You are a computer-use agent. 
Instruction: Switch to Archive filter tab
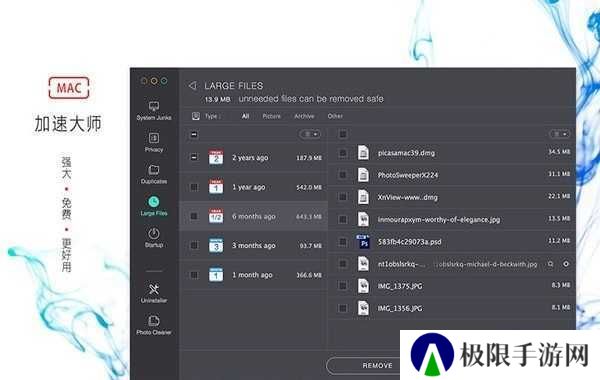pos(304,116)
